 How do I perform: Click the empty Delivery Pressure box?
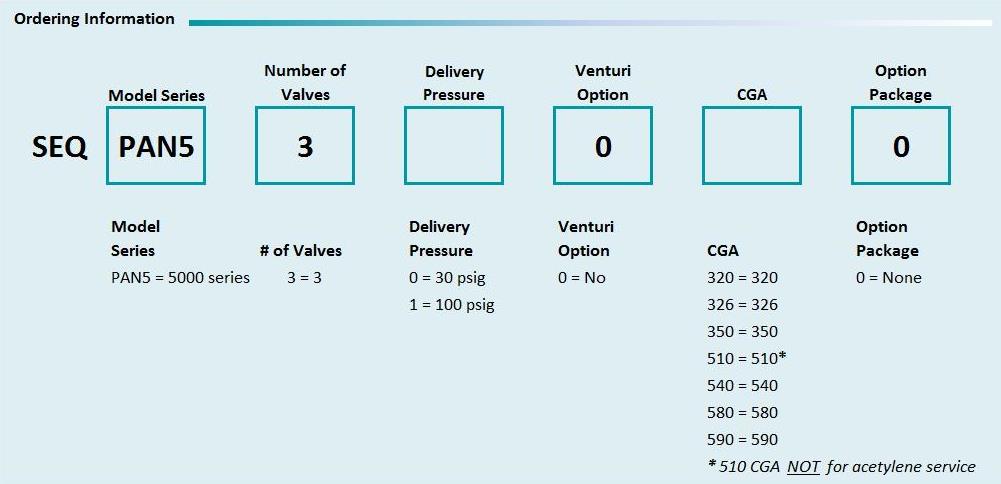[453, 146]
